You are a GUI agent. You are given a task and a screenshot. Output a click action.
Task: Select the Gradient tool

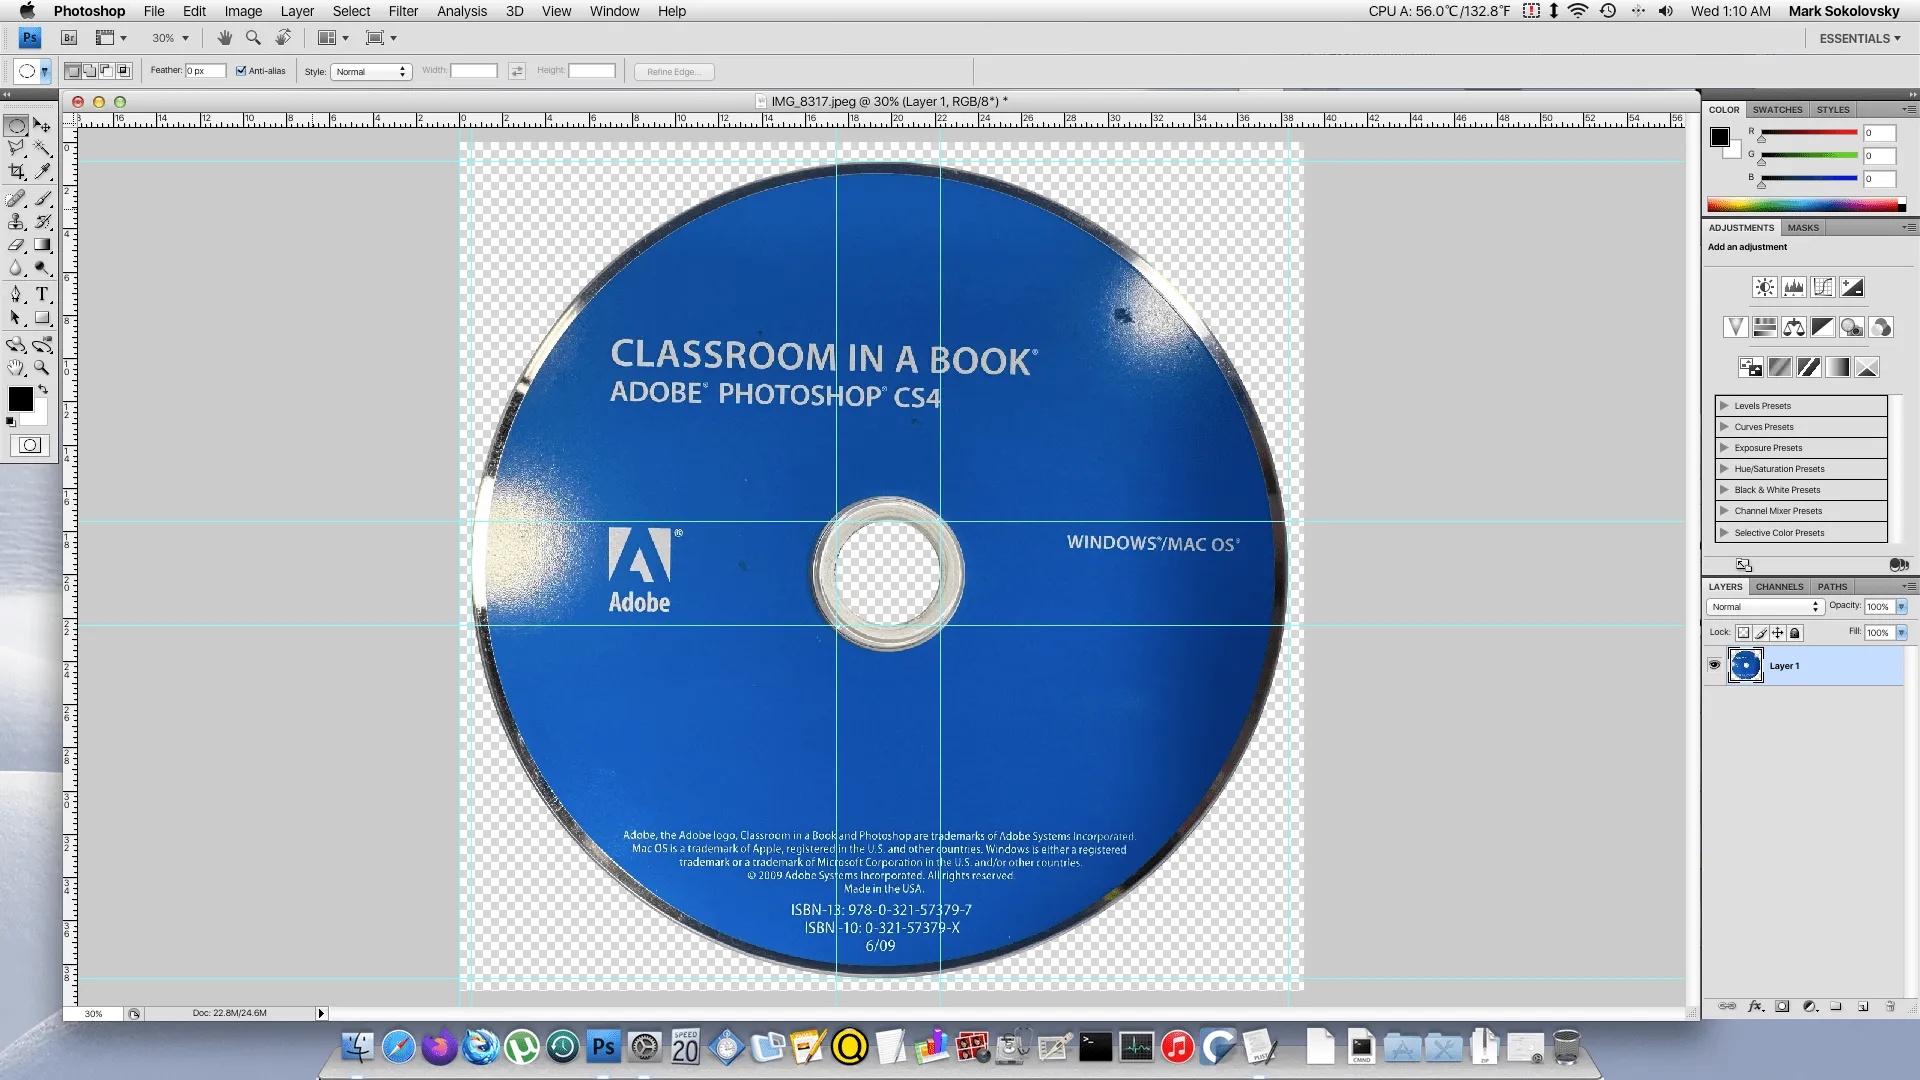tap(42, 245)
